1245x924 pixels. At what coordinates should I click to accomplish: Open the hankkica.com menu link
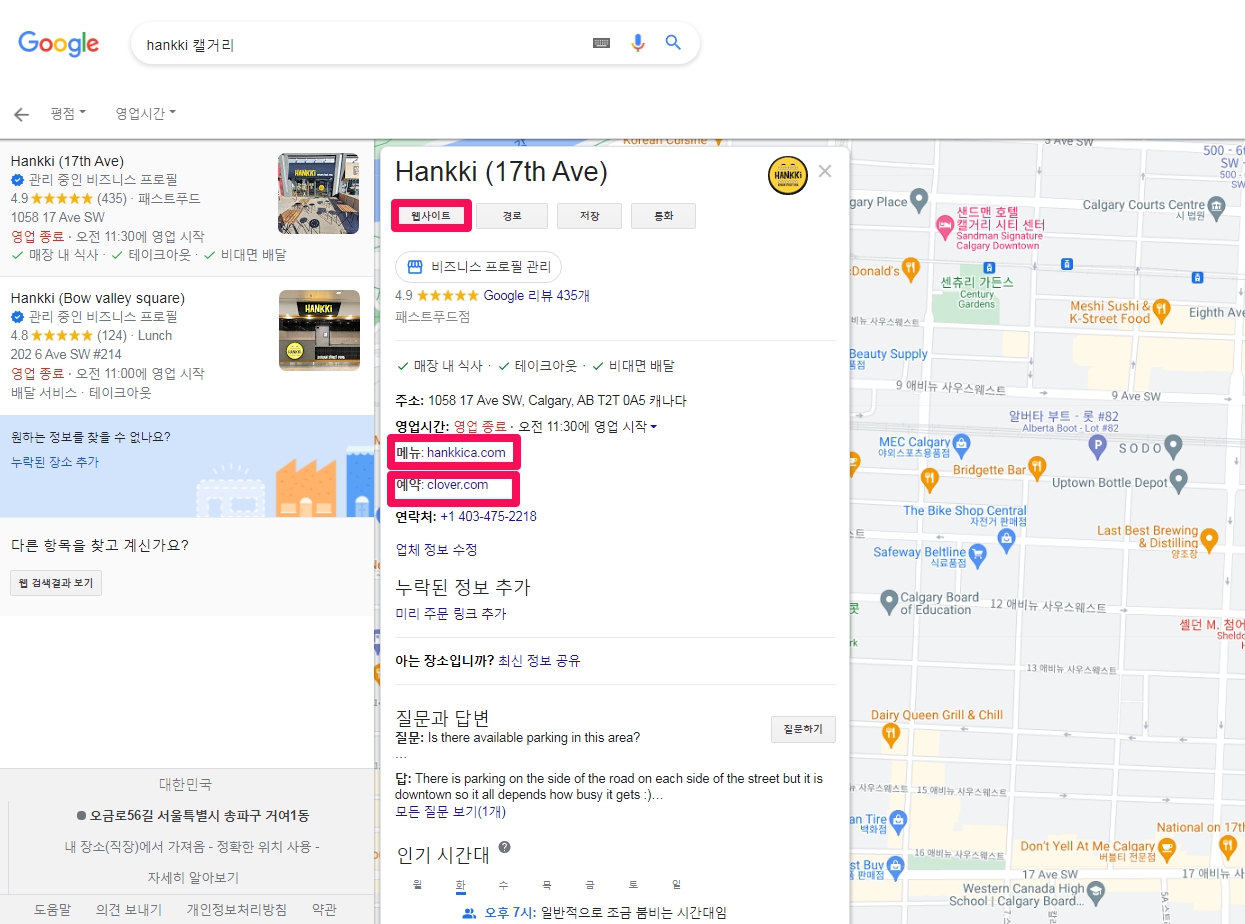466,453
